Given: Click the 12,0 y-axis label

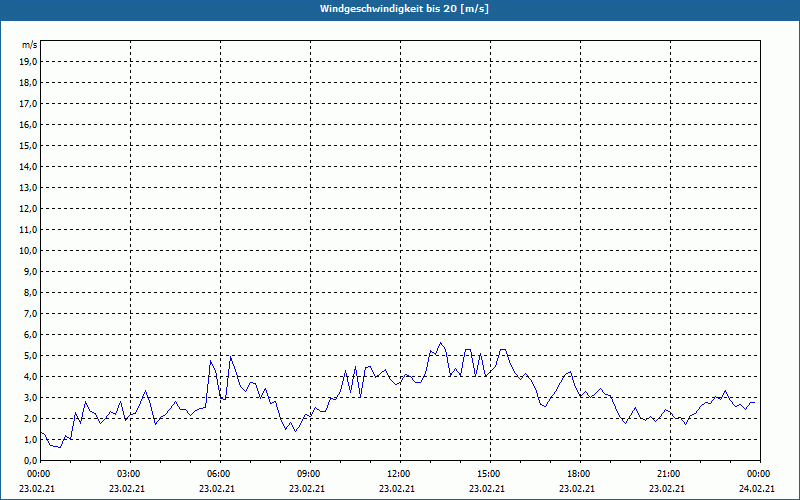Looking at the screenshot, I should (x=29, y=209).
